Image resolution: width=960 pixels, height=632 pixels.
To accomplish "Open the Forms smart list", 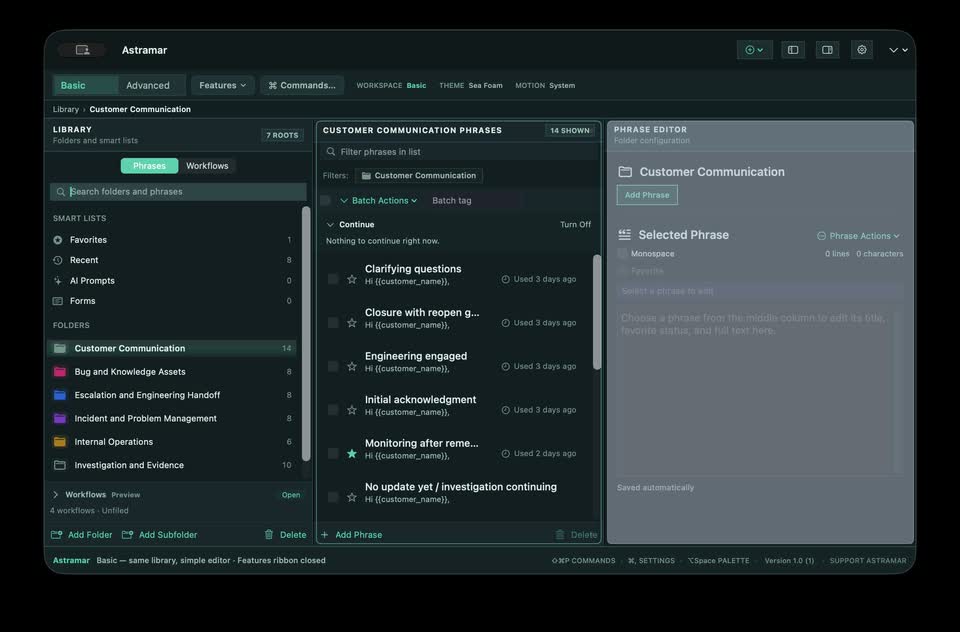I will [x=173, y=301].
